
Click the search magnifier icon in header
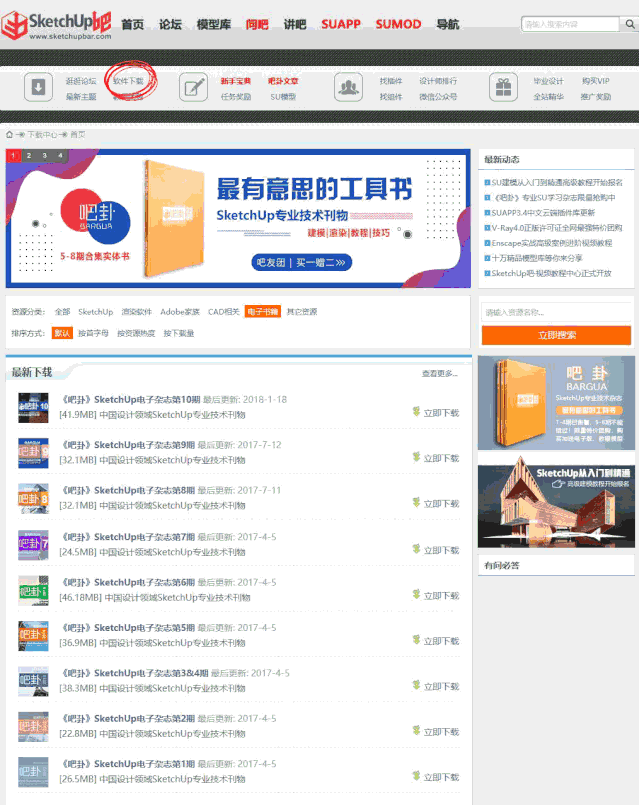tap(627, 24)
